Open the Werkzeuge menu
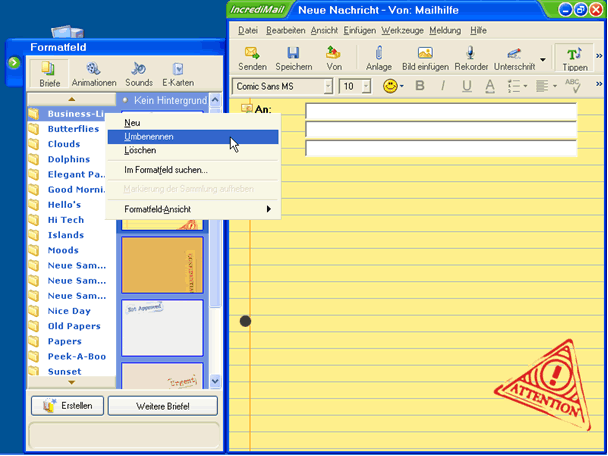This screenshot has width=608, height=456. point(402,30)
